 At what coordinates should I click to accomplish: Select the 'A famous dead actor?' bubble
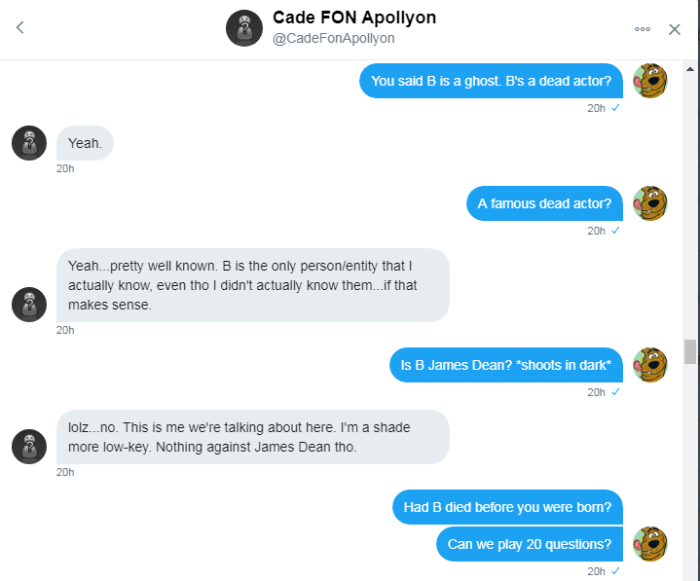tap(544, 204)
